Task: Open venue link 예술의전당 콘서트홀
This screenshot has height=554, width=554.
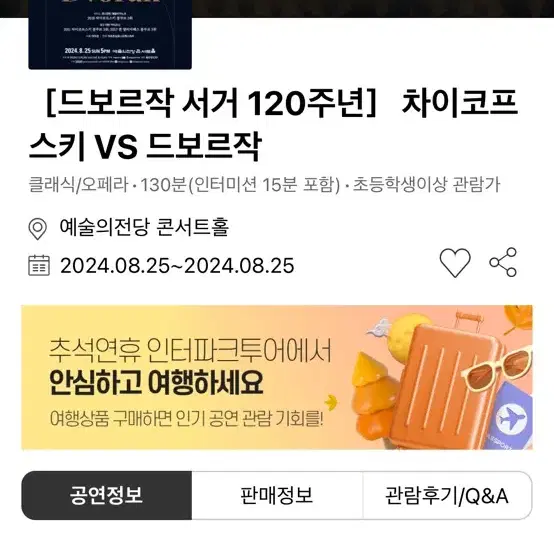Action: (x=144, y=227)
